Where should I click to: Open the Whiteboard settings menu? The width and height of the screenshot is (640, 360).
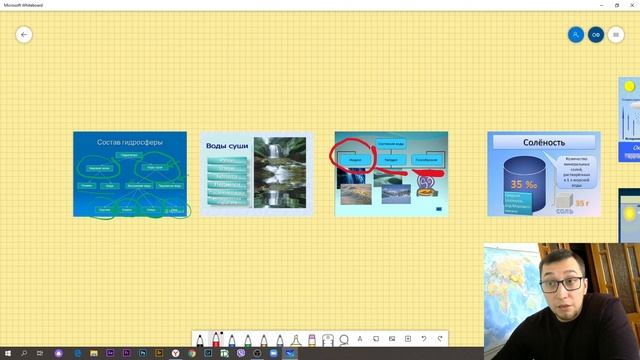point(616,35)
